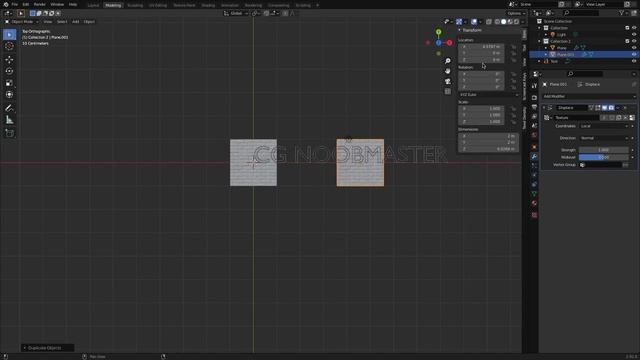Collapse the Displace modifier panel

(544, 108)
